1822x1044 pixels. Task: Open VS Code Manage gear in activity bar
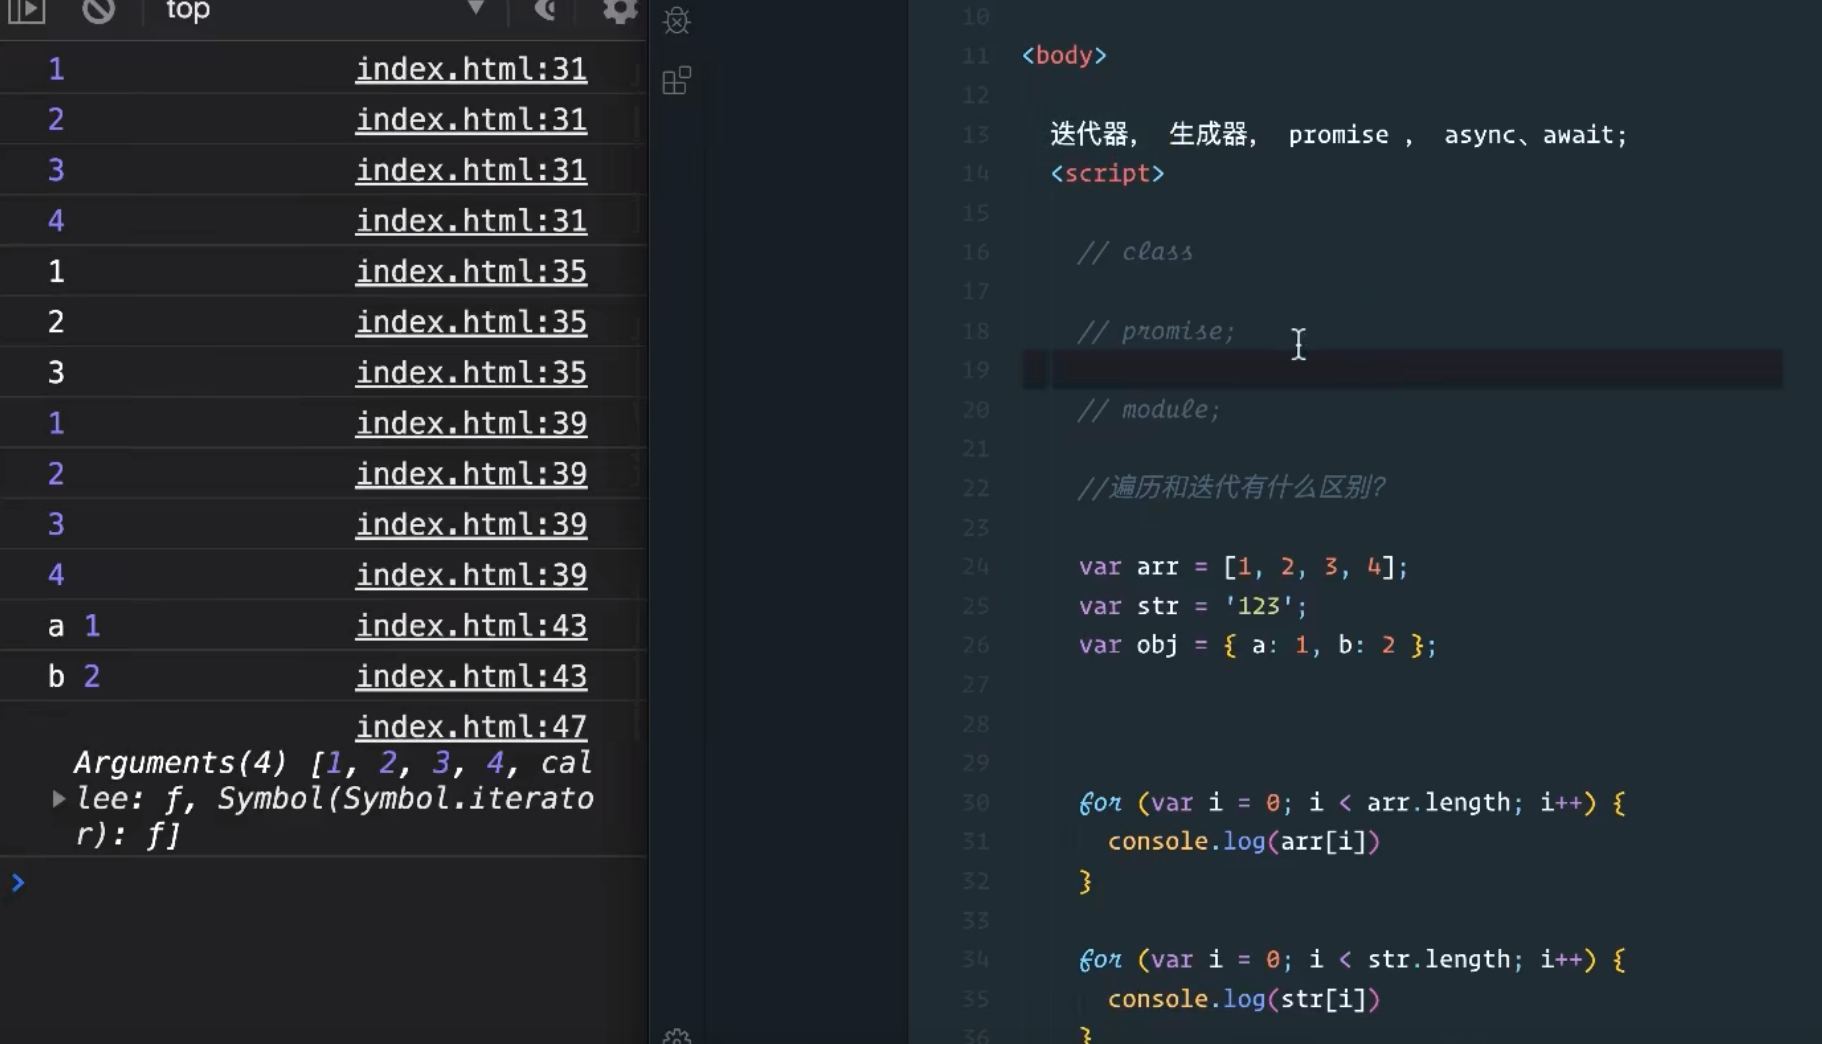(x=677, y=1036)
